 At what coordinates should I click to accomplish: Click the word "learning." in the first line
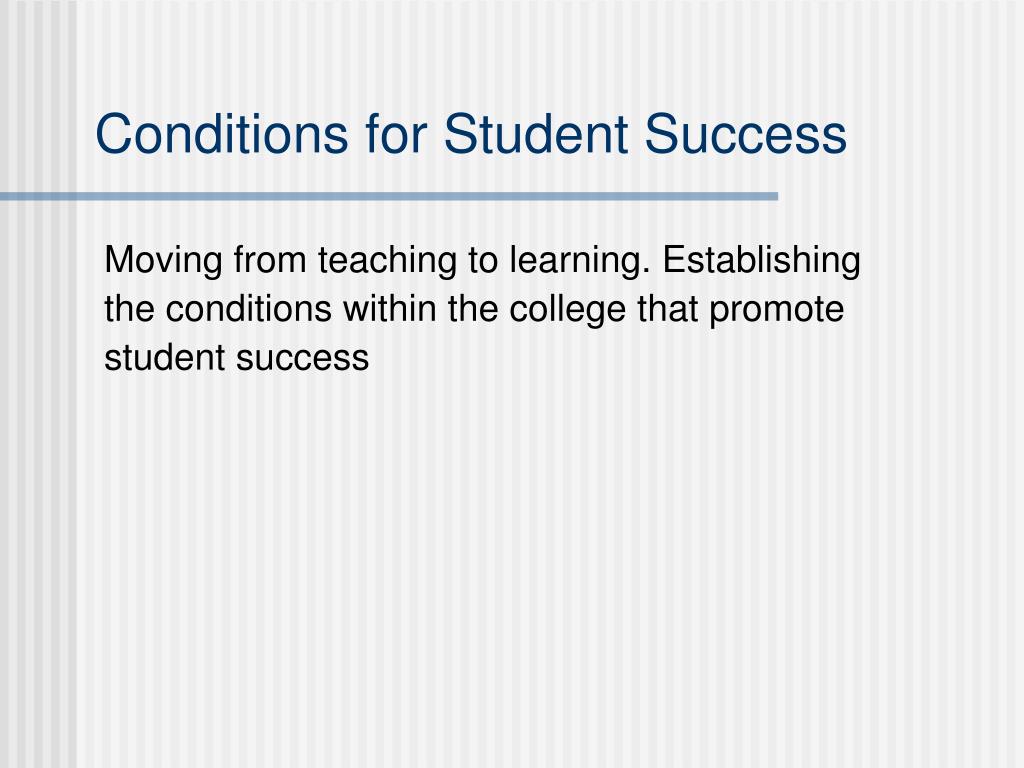click(x=580, y=261)
